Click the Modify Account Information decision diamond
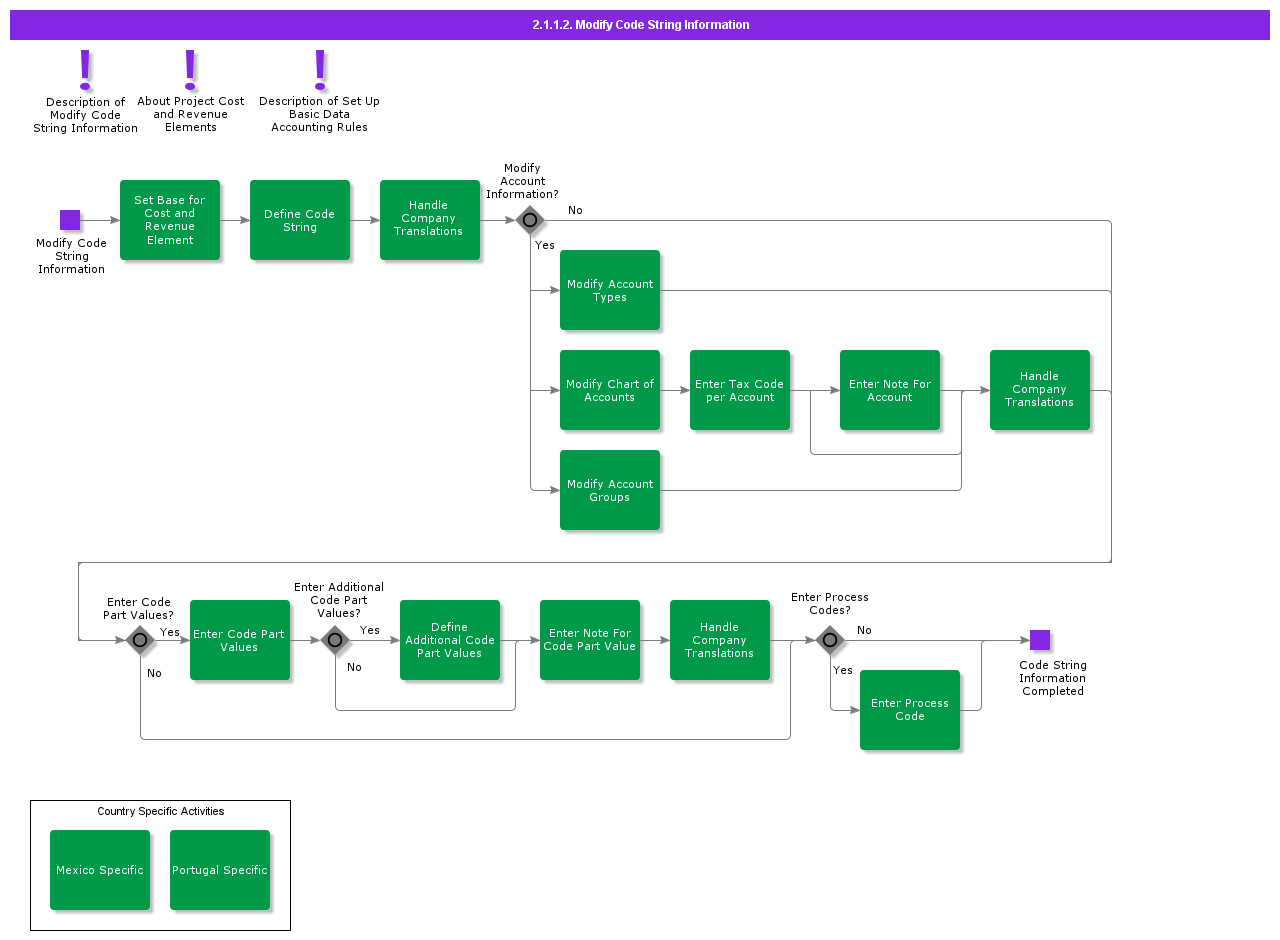The image size is (1280, 940). point(530,220)
